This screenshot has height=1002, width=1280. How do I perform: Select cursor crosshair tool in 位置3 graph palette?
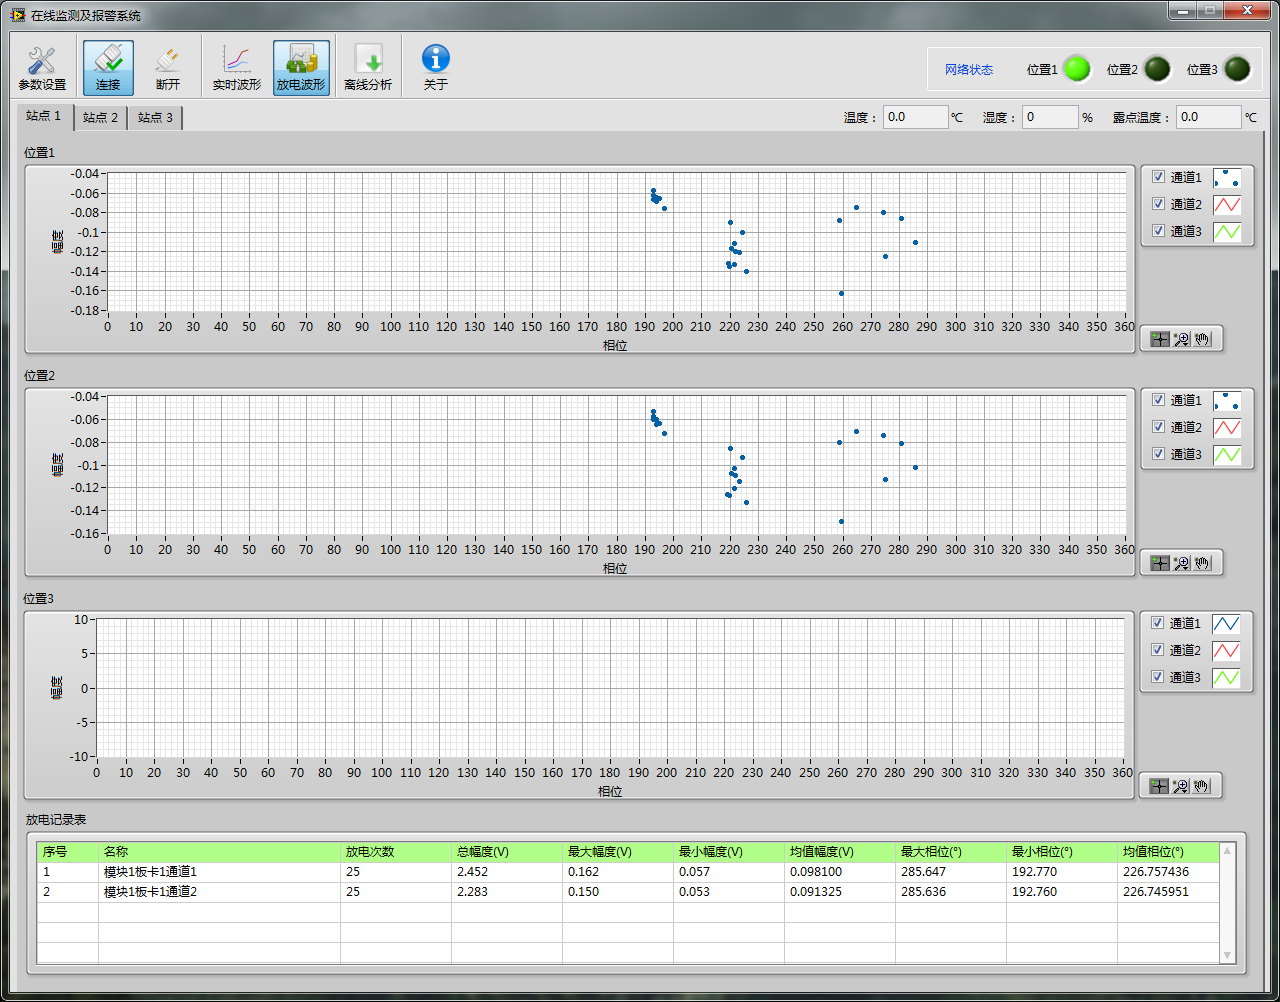pos(1158,786)
